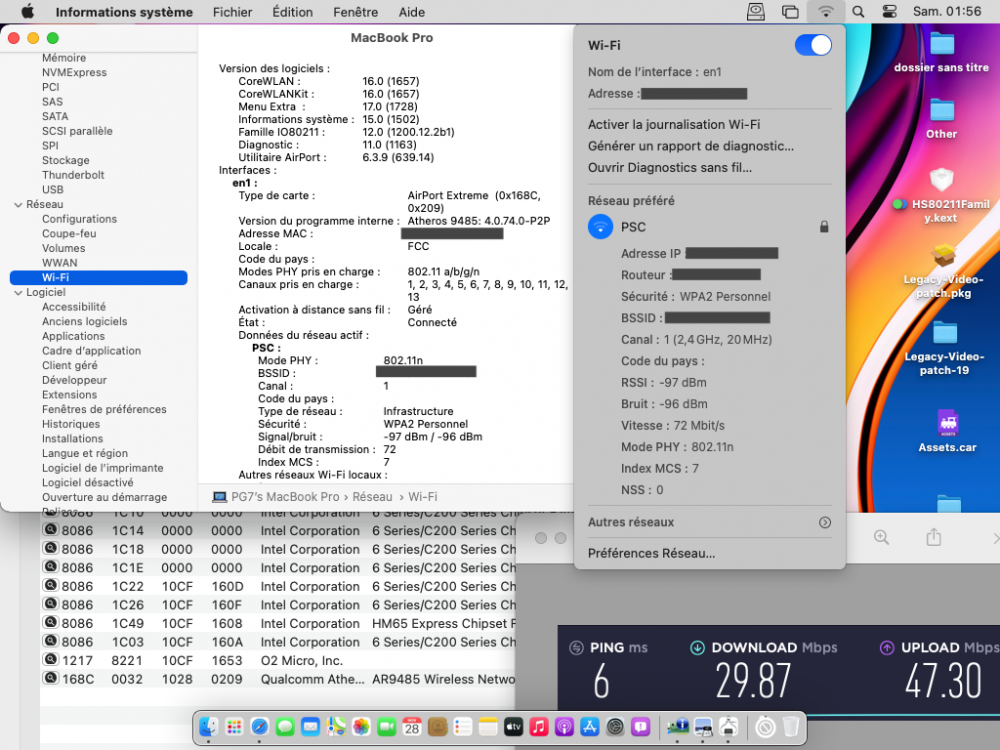Click the Wi-Fi icon in the menu bar

click(x=826, y=11)
